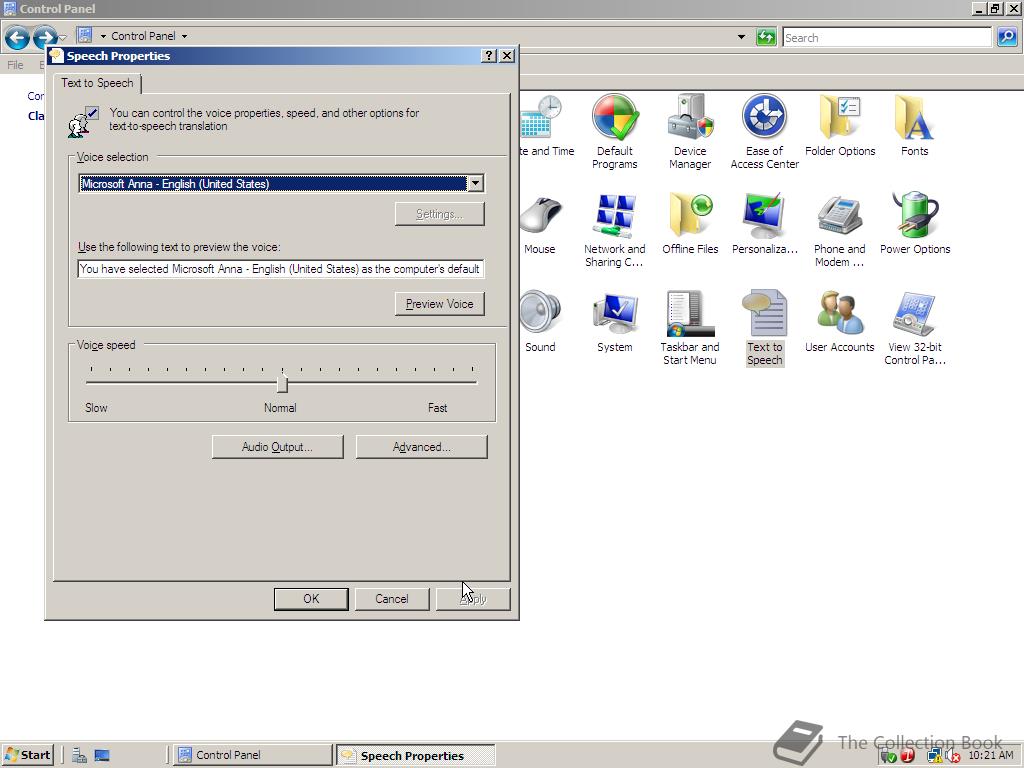
Task: Open the recent pages dropdown next to Forward
Action: click(x=63, y=37)
